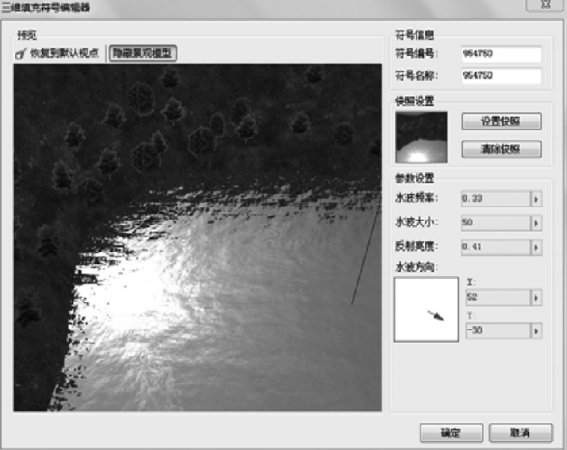The height and width of the screenshot is (450, 567).
Task: Toggle the 隐藏景观模型 button
Action: point(142,54)
